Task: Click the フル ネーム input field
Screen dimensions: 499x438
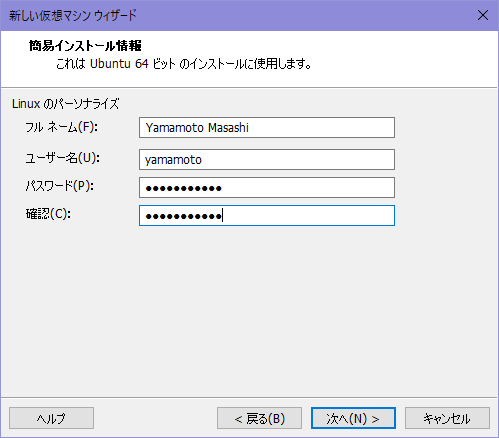Action: tap(267, 127)
